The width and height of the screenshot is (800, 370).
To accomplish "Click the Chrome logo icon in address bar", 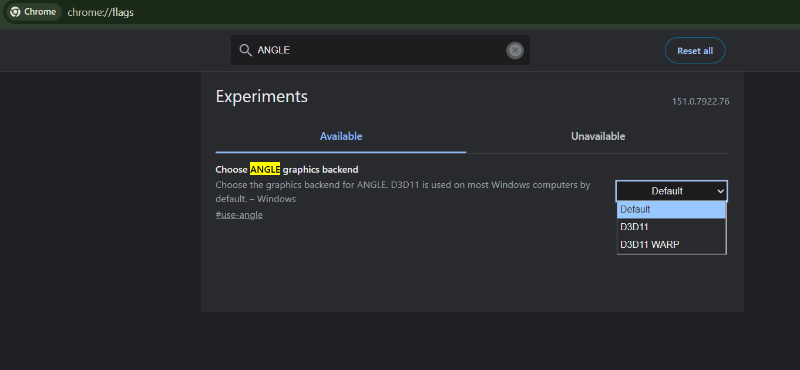I will [15, 12].
